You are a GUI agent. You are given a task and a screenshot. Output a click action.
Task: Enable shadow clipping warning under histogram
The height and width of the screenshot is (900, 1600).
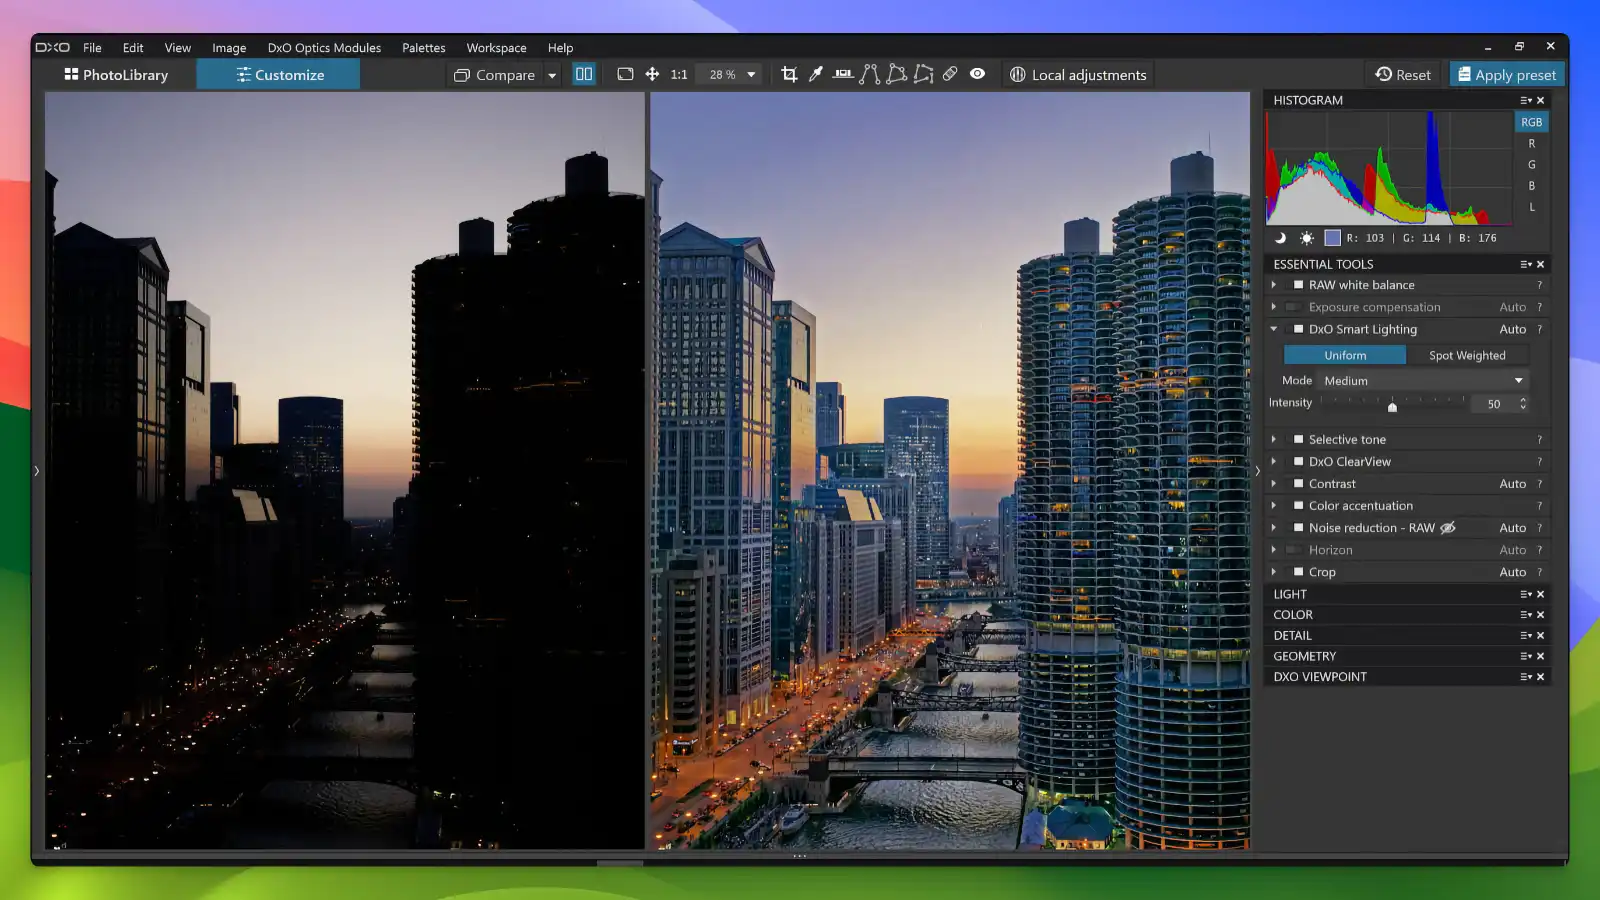1281,238
